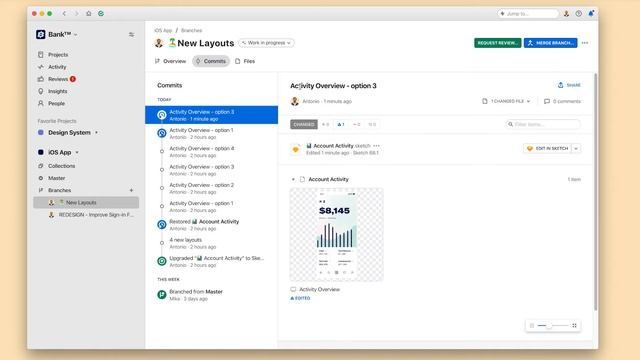This screenshot has width=640, height=360.
Task: Switch to the Files tab
Action: point(245,61)
